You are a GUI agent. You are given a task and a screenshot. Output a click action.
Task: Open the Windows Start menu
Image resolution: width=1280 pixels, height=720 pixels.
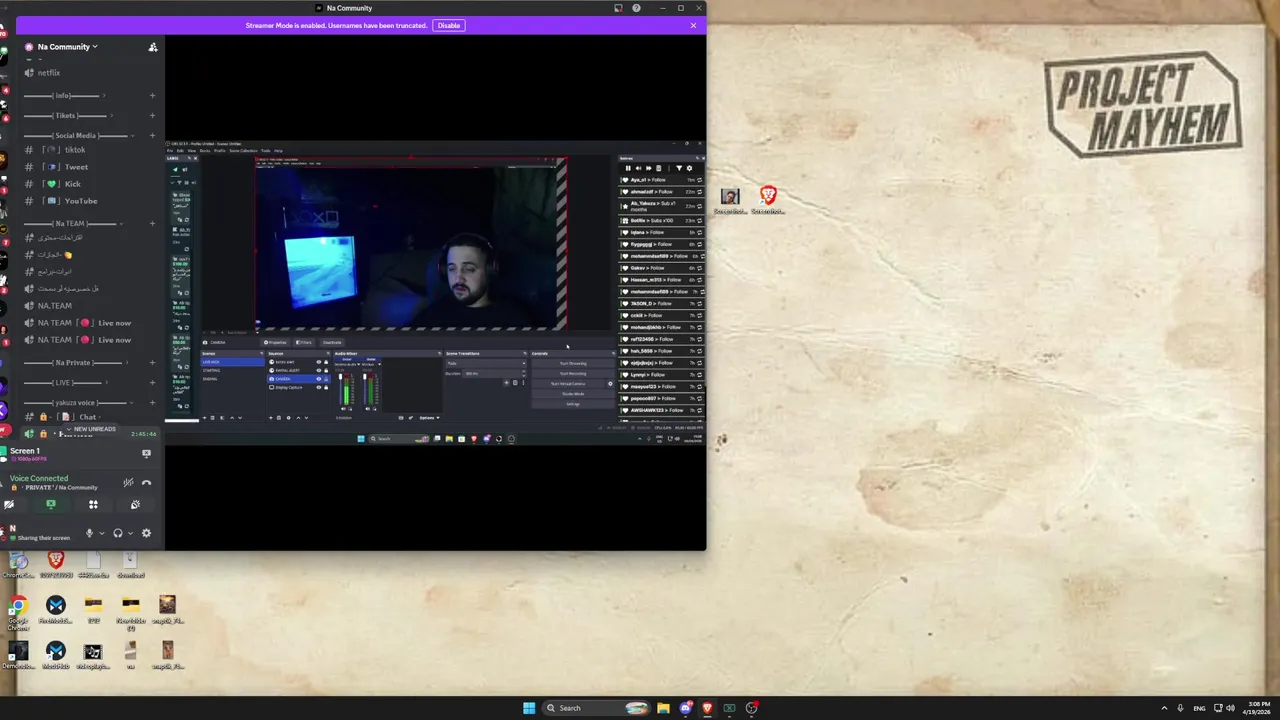pos(529,708)
